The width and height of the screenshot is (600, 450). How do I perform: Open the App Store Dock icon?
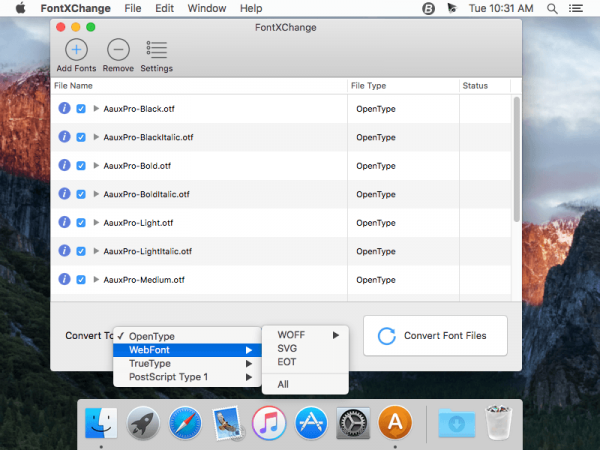point(311,423)
